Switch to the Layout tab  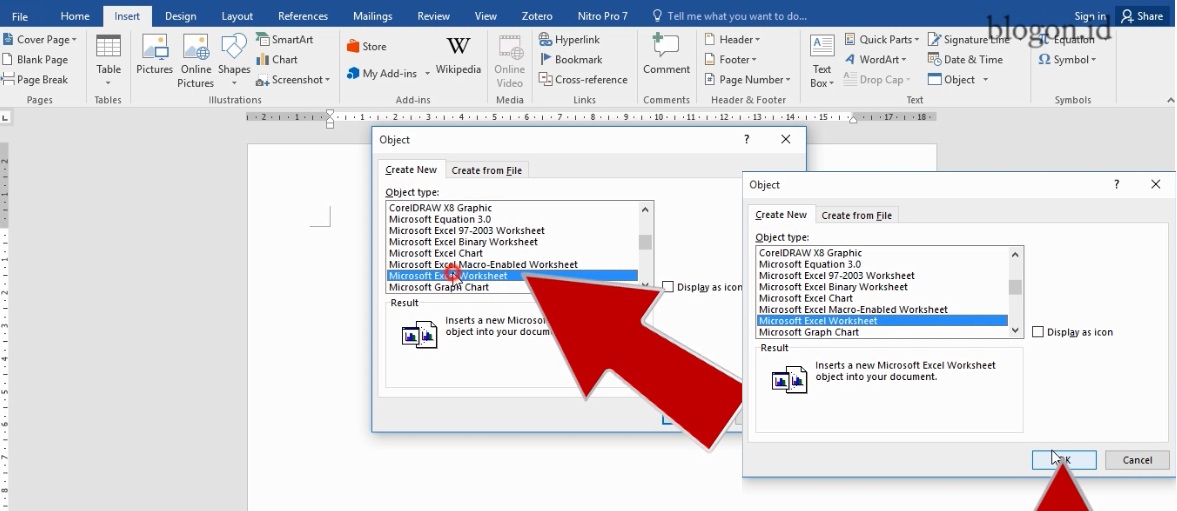coord(237,16)
